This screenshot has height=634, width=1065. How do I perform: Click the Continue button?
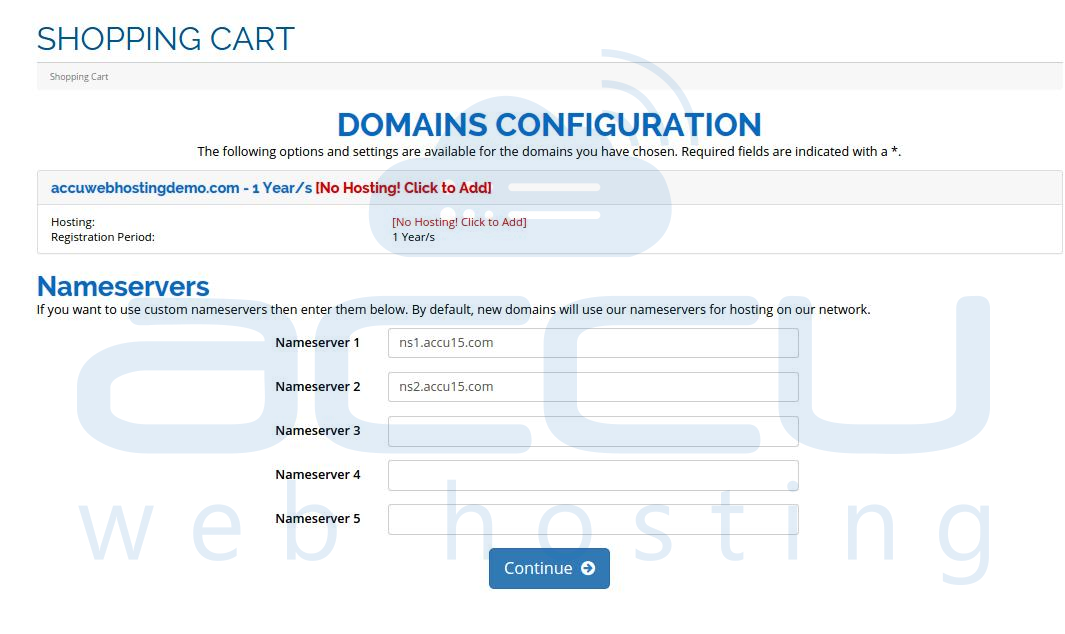tap(549, 568)
